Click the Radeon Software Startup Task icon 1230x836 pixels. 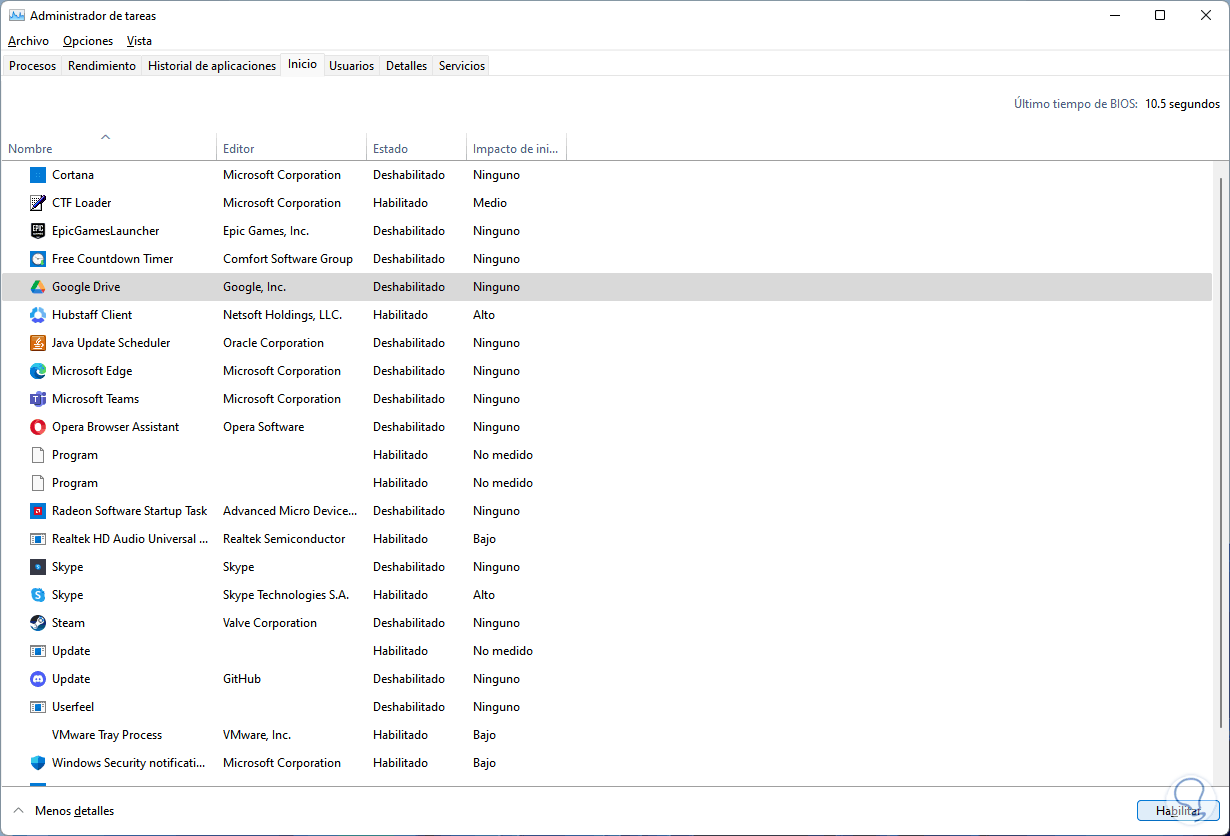tap(38, 511)
